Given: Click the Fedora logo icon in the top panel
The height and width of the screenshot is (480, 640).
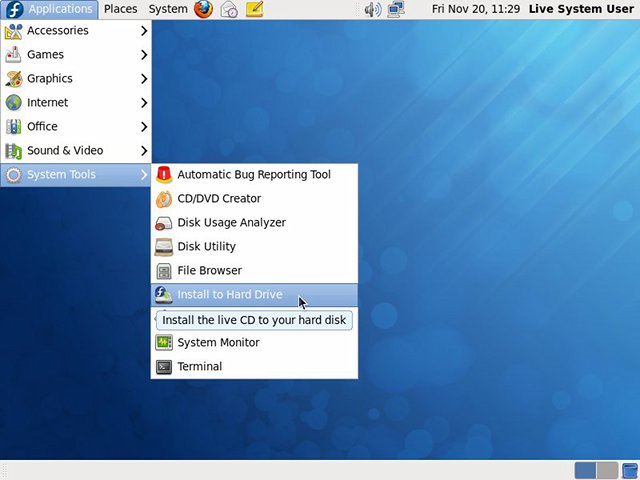Looking at the screenshot, I should pyautogui.click(x=14, y=9).
